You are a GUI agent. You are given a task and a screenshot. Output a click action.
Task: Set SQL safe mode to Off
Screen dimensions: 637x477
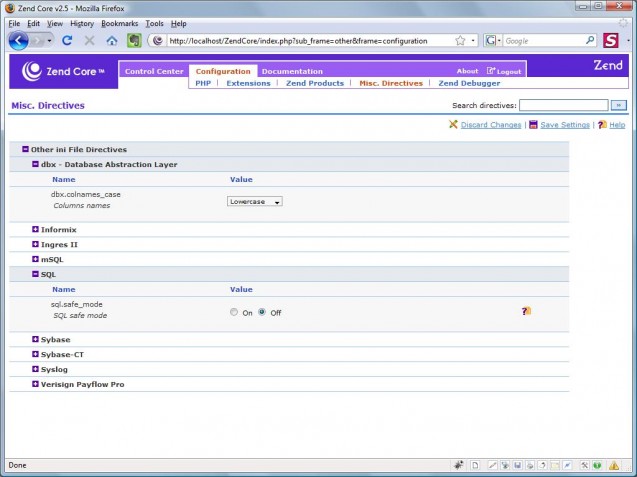tap(262, 312)
